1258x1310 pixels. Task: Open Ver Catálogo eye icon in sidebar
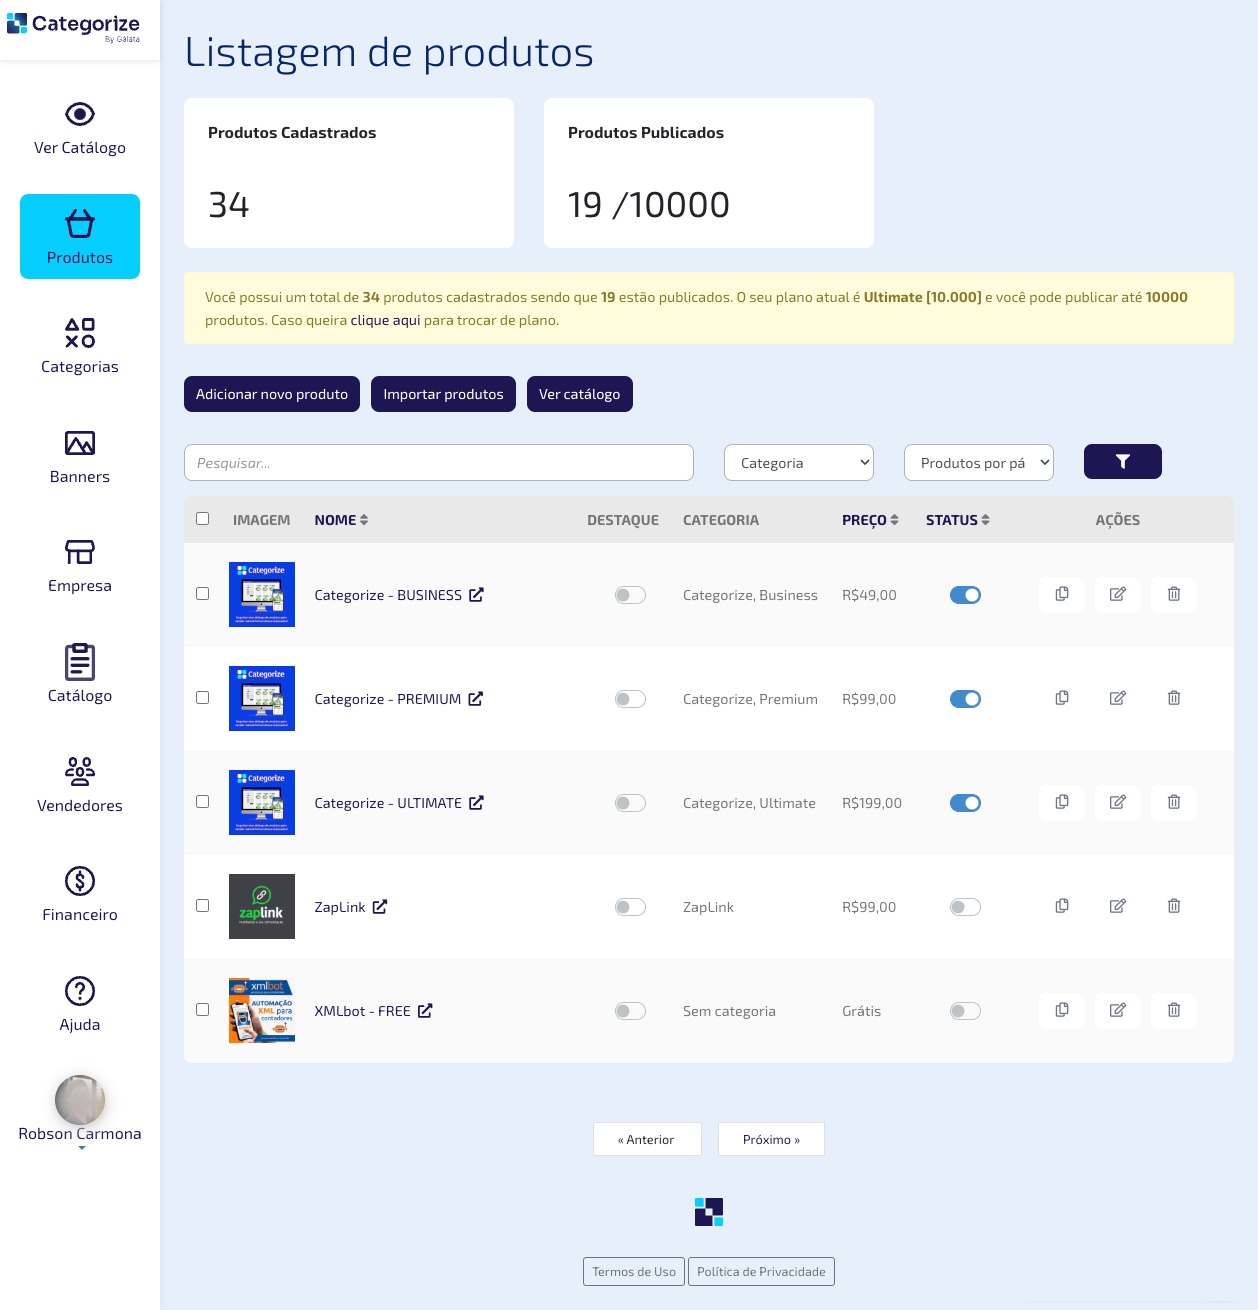click(80, 114)
